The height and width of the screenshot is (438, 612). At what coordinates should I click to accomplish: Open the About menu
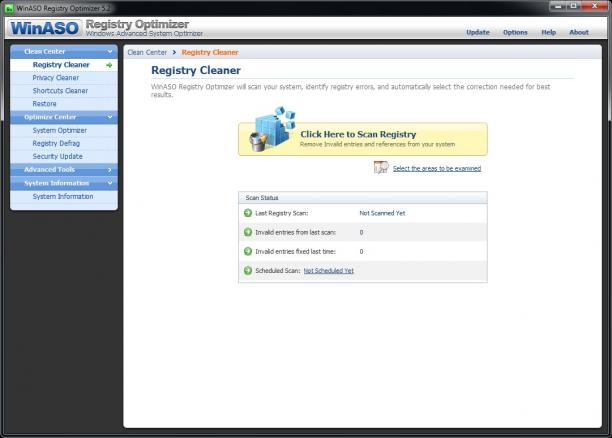coord(579,32)
